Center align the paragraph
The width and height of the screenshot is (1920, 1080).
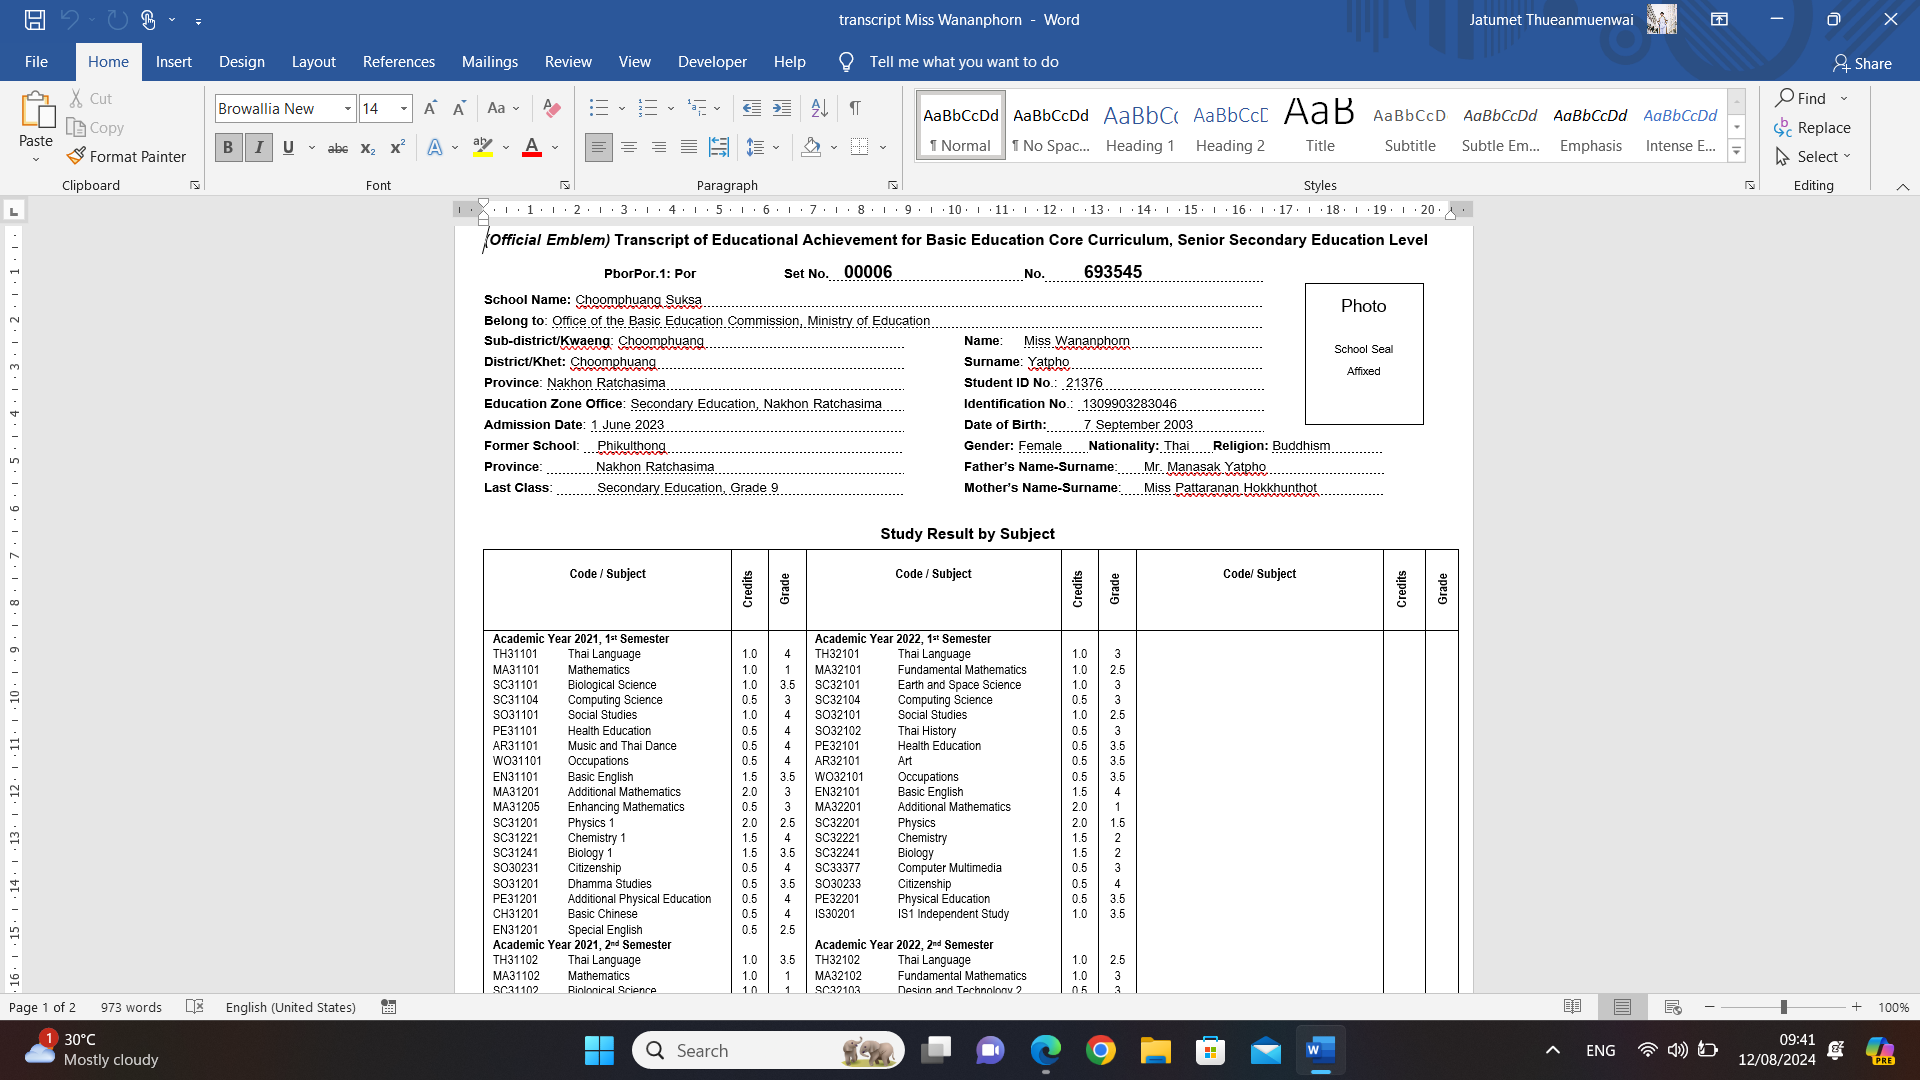pyautogui.click(x=629, y=148)
